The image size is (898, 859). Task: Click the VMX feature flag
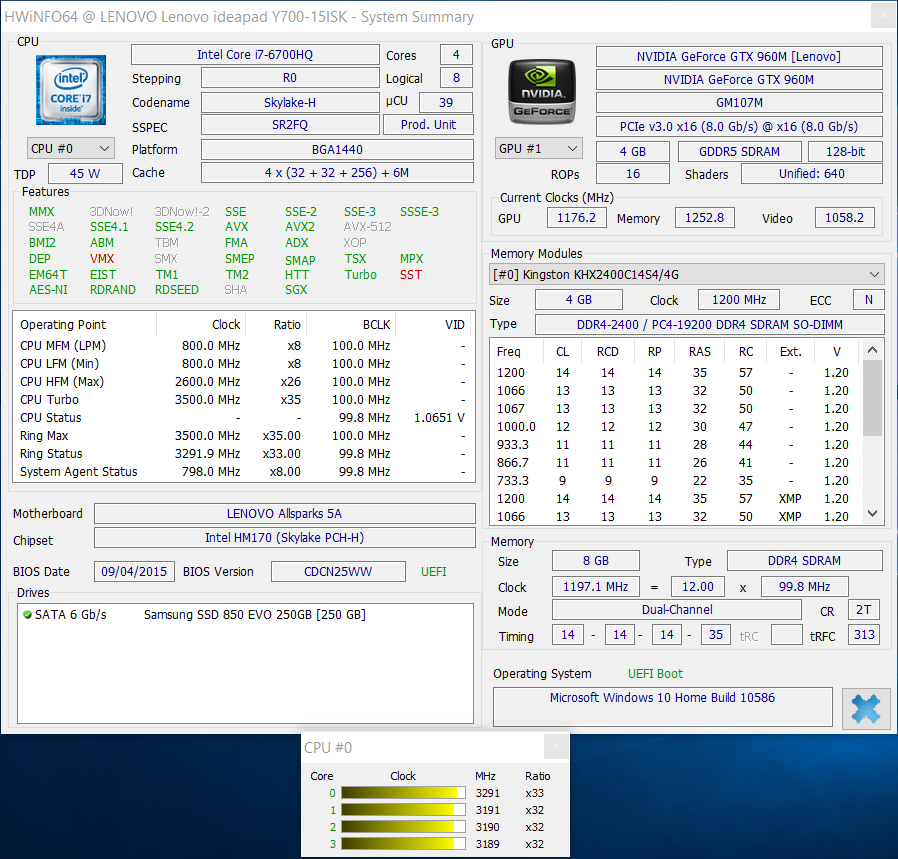pyautogui.click(x=102, y=259)
